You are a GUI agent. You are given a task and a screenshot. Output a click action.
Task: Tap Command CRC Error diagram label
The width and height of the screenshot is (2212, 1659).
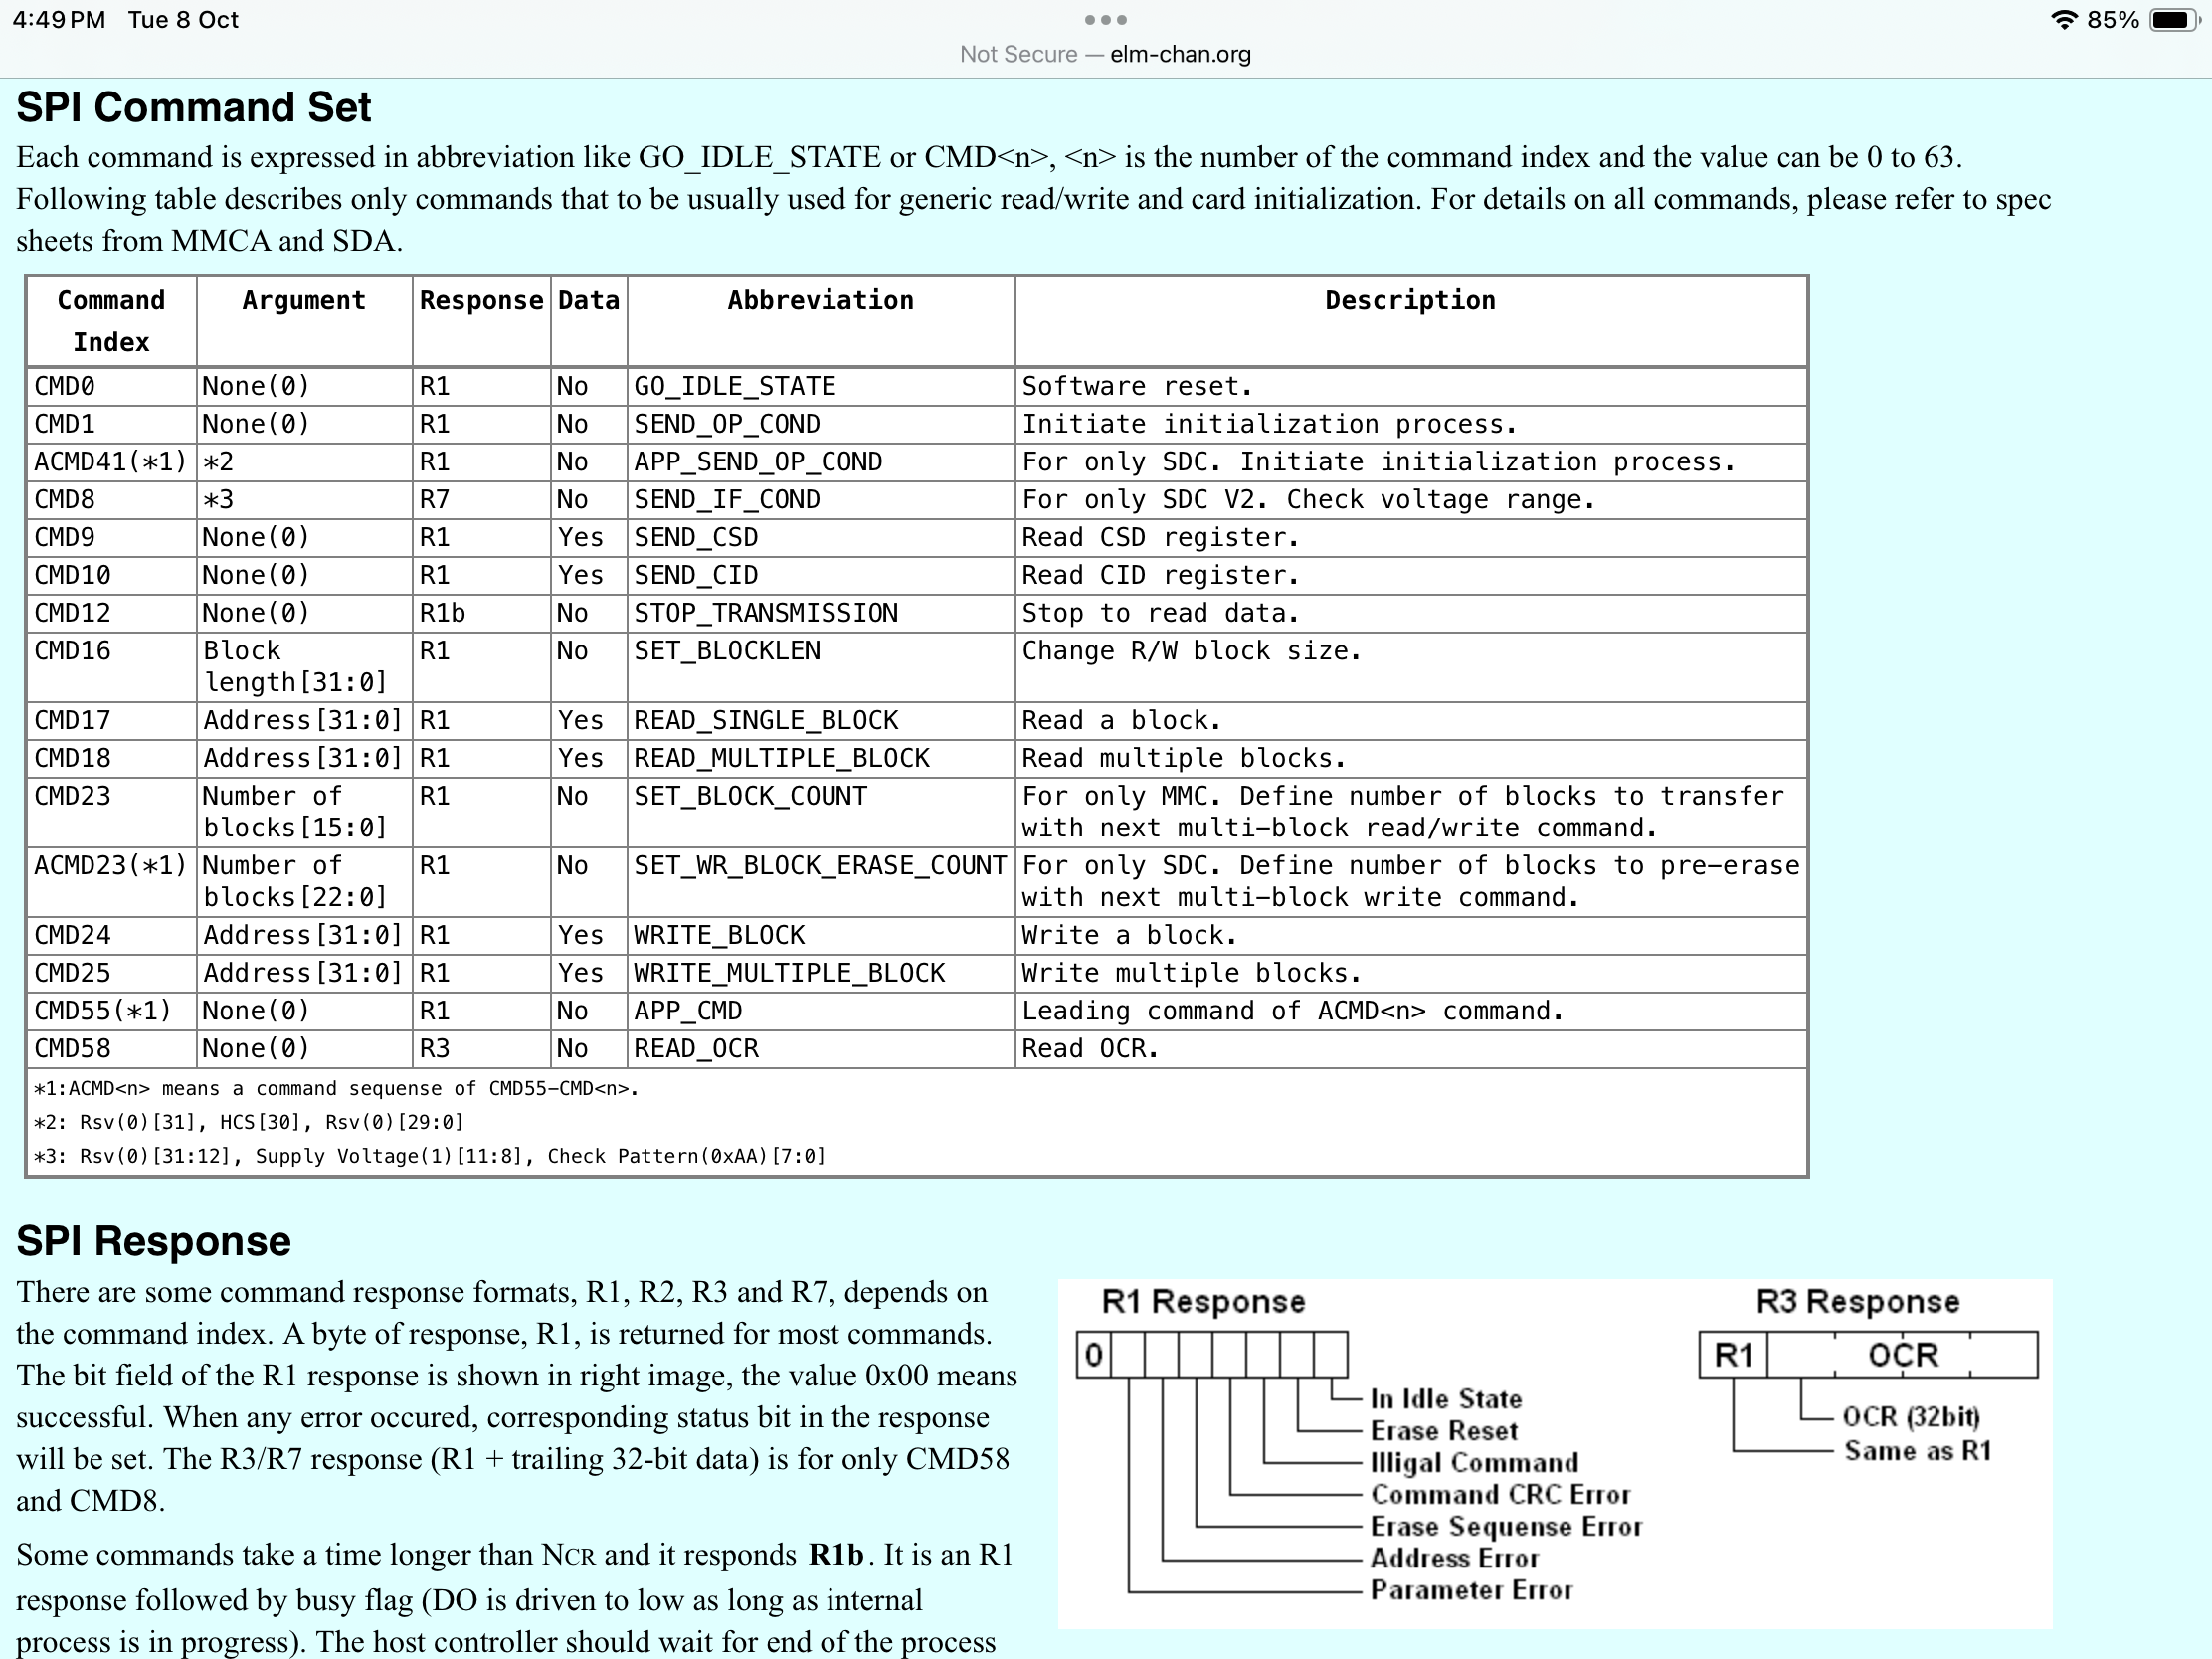(1500, 1494)
